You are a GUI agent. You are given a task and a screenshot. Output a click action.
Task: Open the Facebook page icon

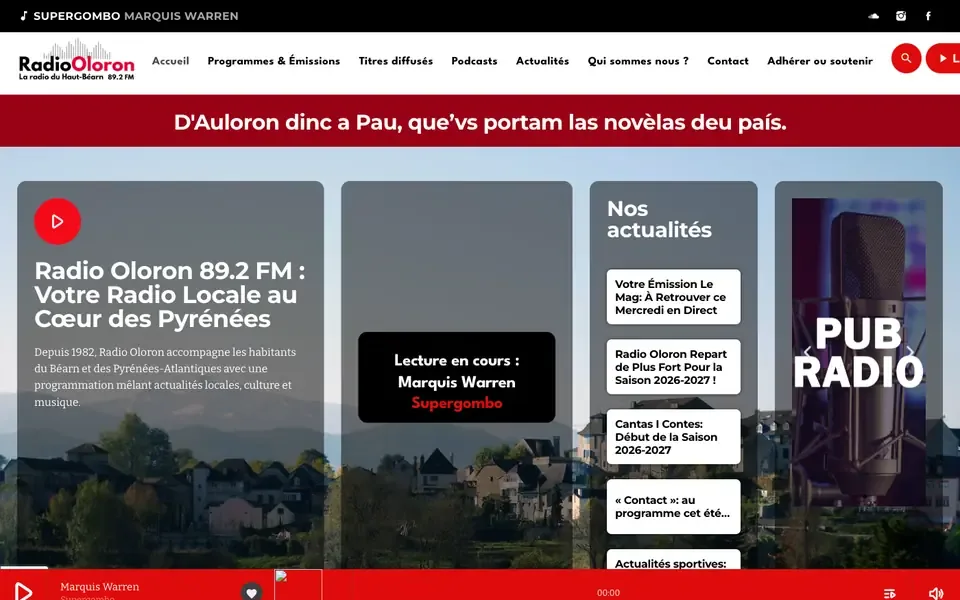928,16
